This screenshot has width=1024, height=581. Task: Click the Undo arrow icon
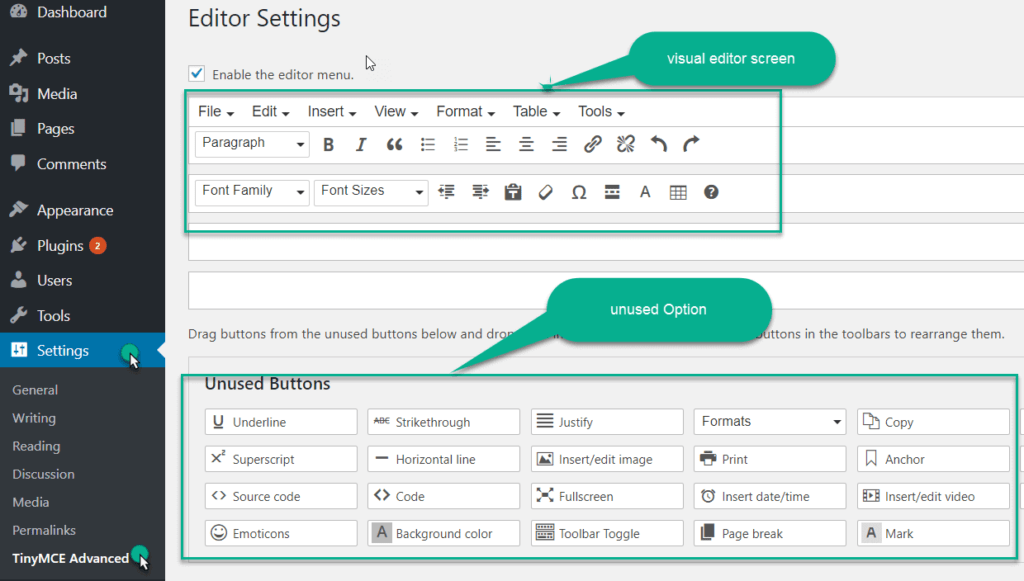[x=658, y=144]
